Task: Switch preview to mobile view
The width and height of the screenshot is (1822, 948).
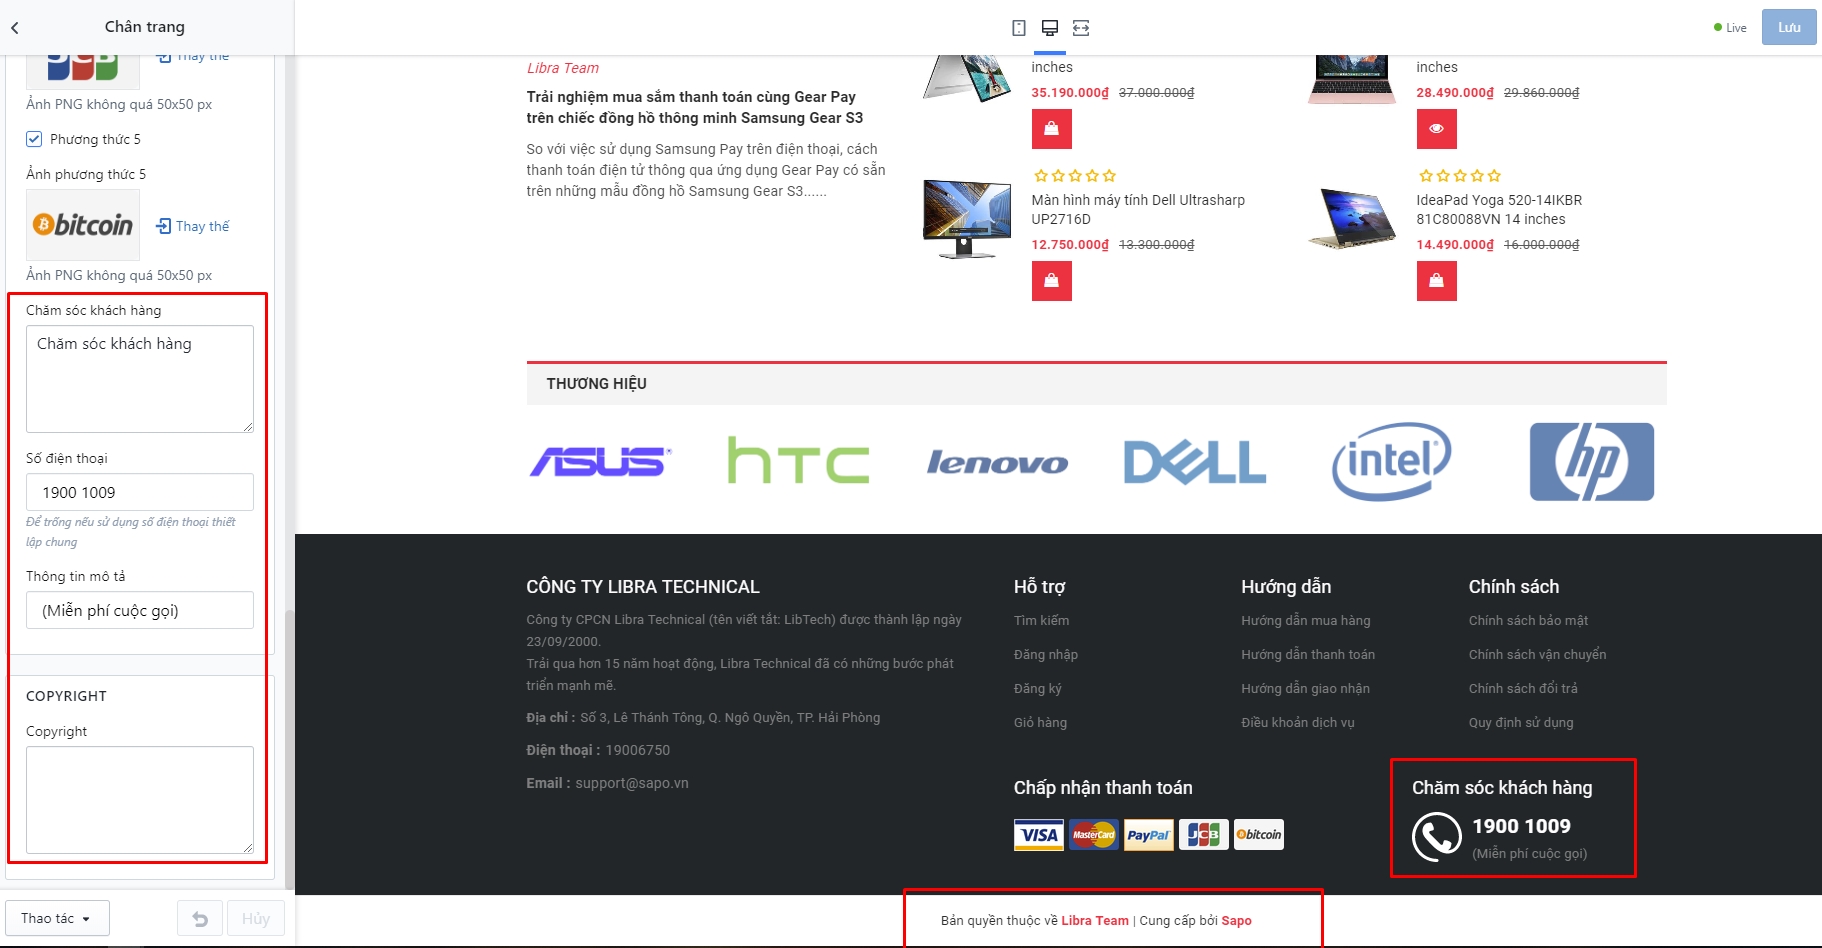Action: point(1019,28)
